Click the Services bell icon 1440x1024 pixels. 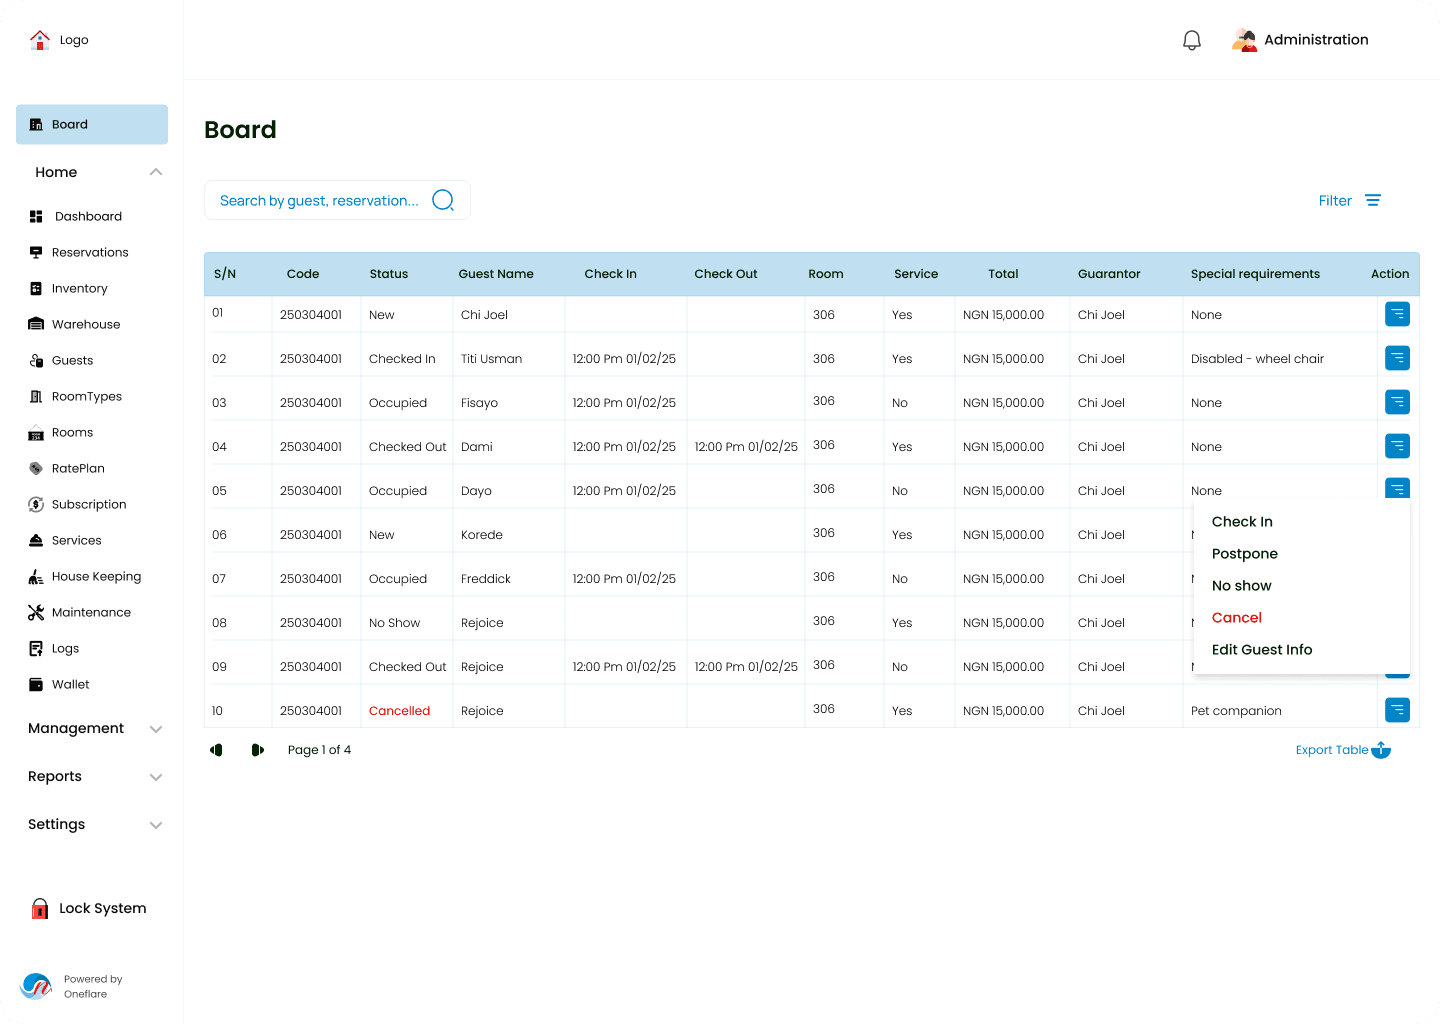click(36, 540)
